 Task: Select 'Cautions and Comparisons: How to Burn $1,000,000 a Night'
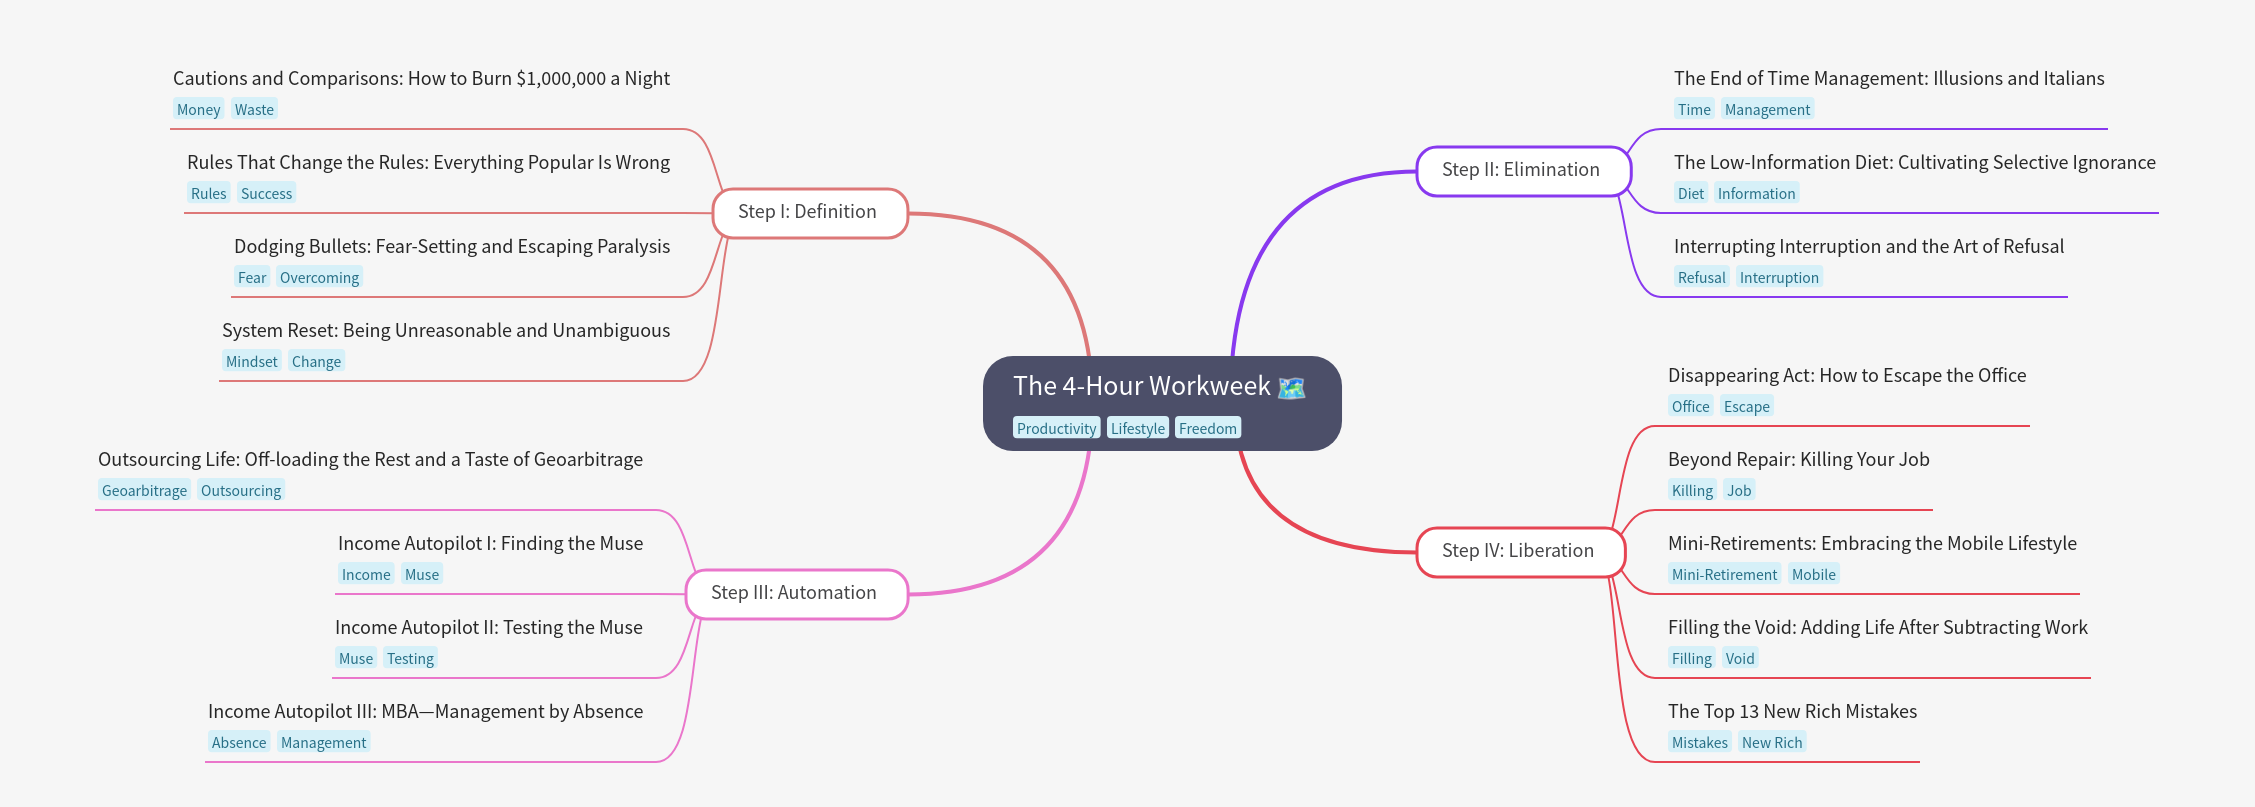pyautogui.click(x=421, y=78)
